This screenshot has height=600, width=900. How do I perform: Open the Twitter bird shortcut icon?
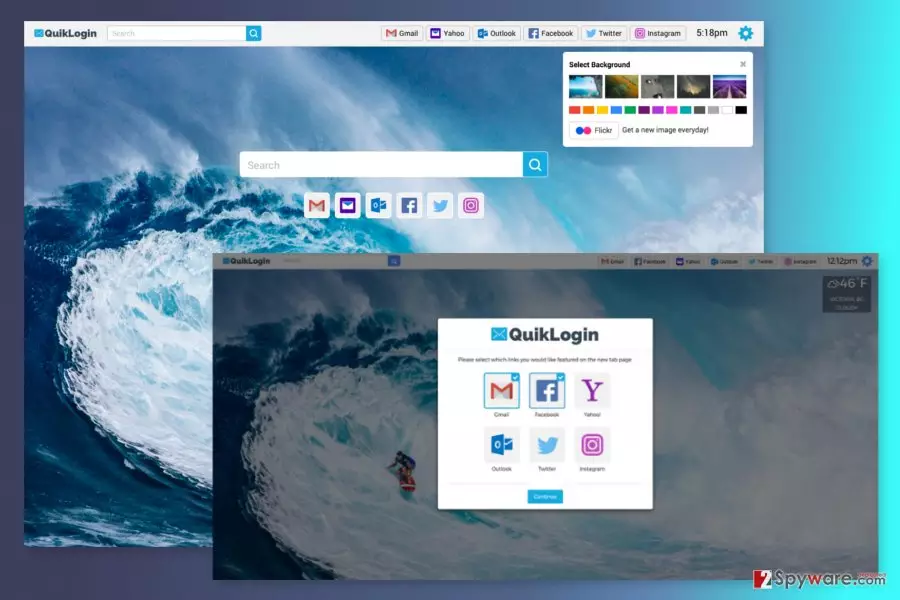[x=440, y=206]
